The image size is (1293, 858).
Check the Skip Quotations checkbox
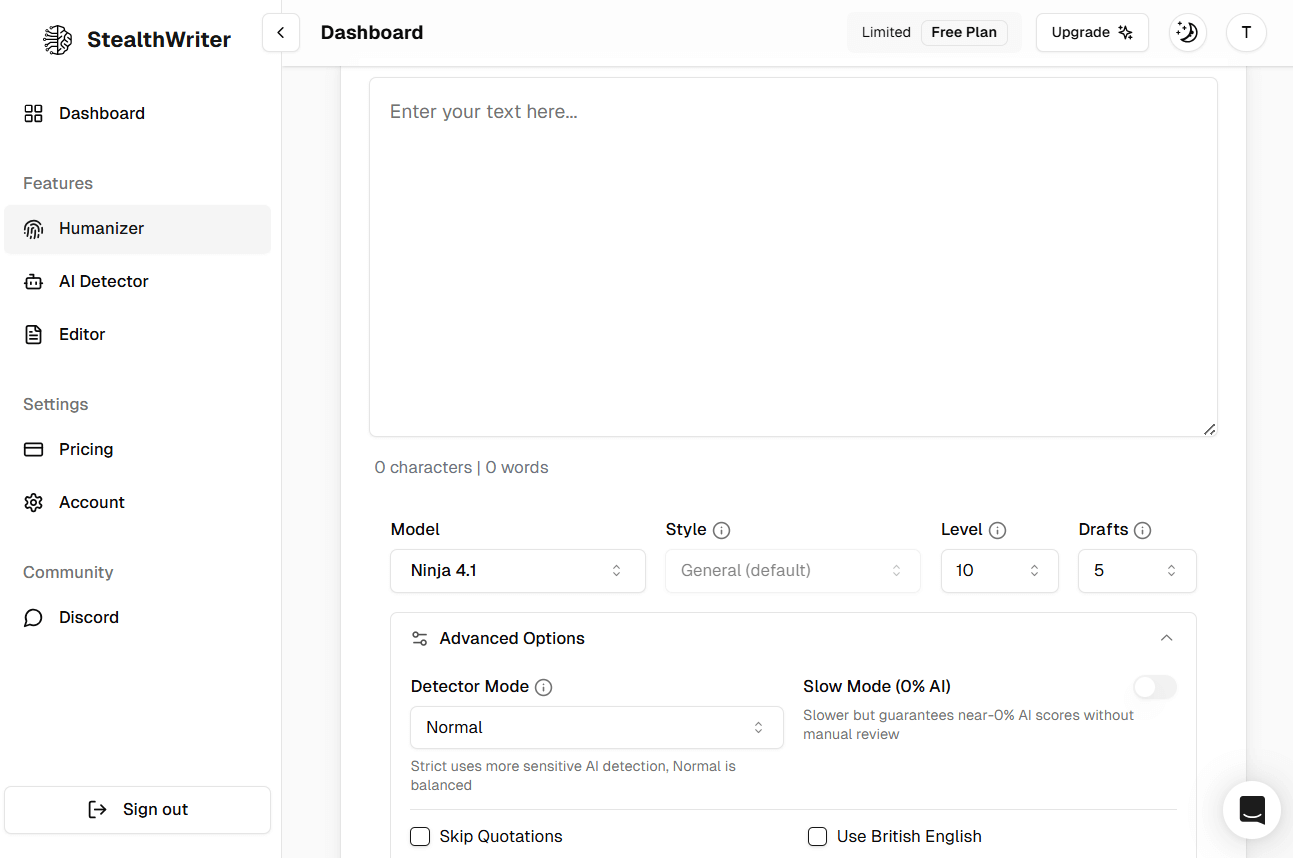420,836
